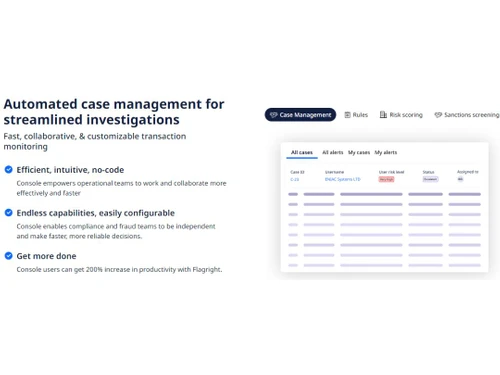Click the Status column header
Screen dimensions: 500x375
(x=429, y=172)
